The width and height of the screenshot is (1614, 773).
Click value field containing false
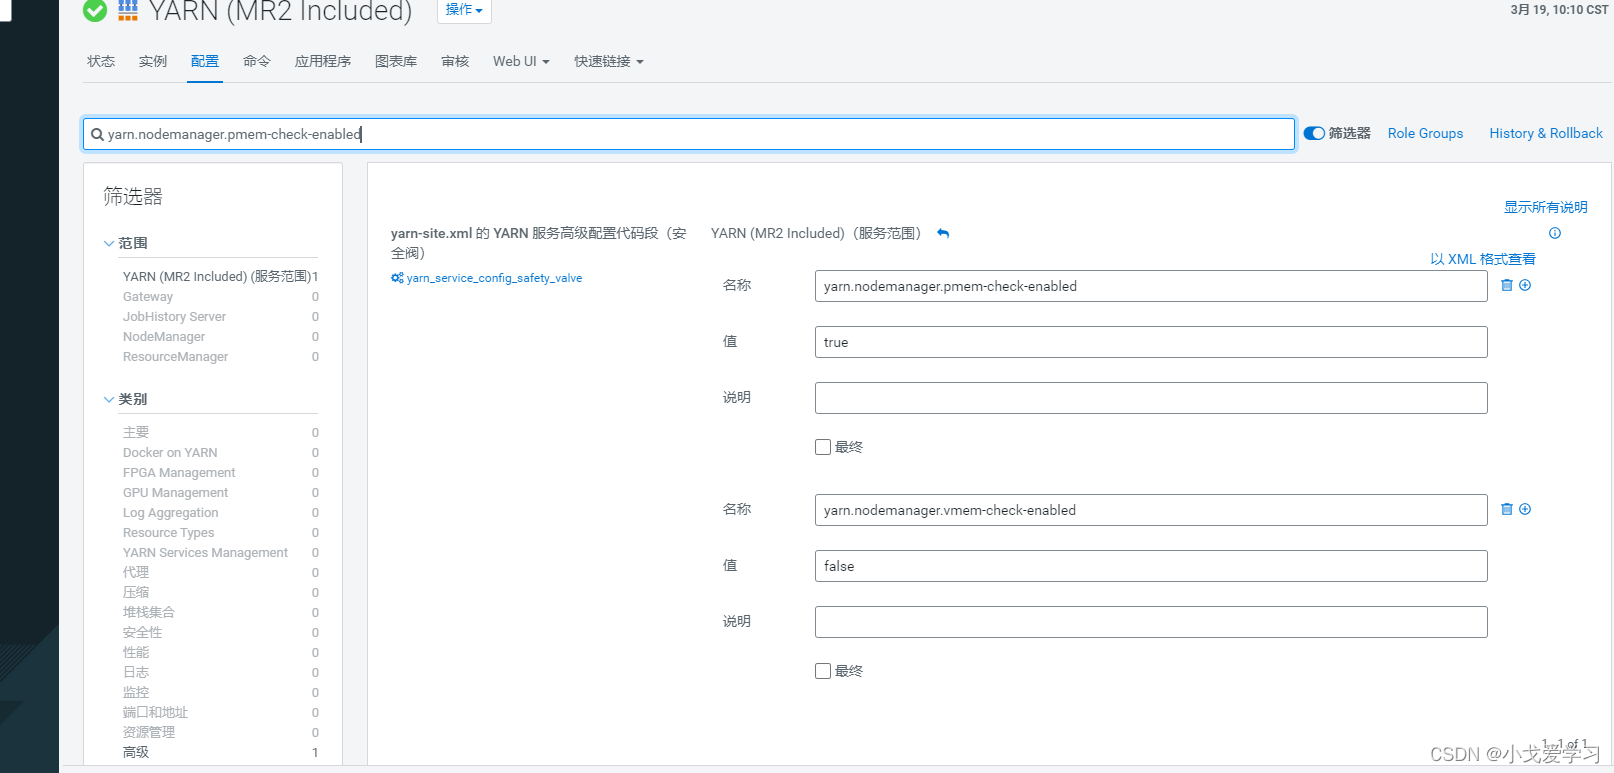[x=1151, y=566]
